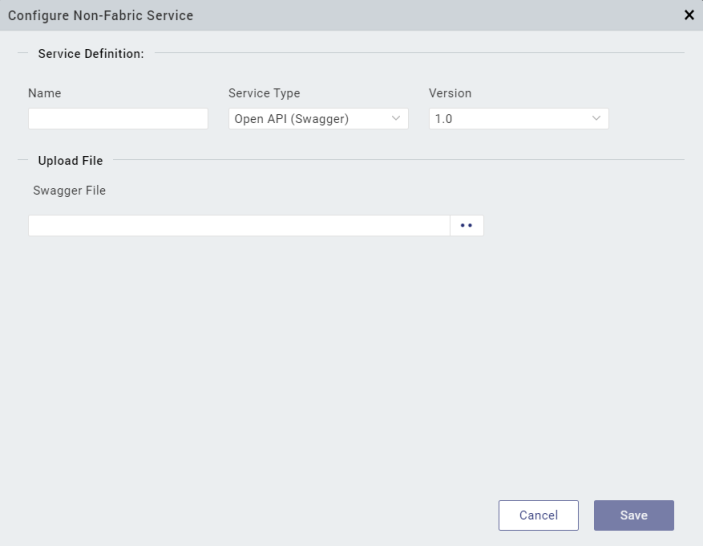Expand the Version combo box

coord(518,119)
